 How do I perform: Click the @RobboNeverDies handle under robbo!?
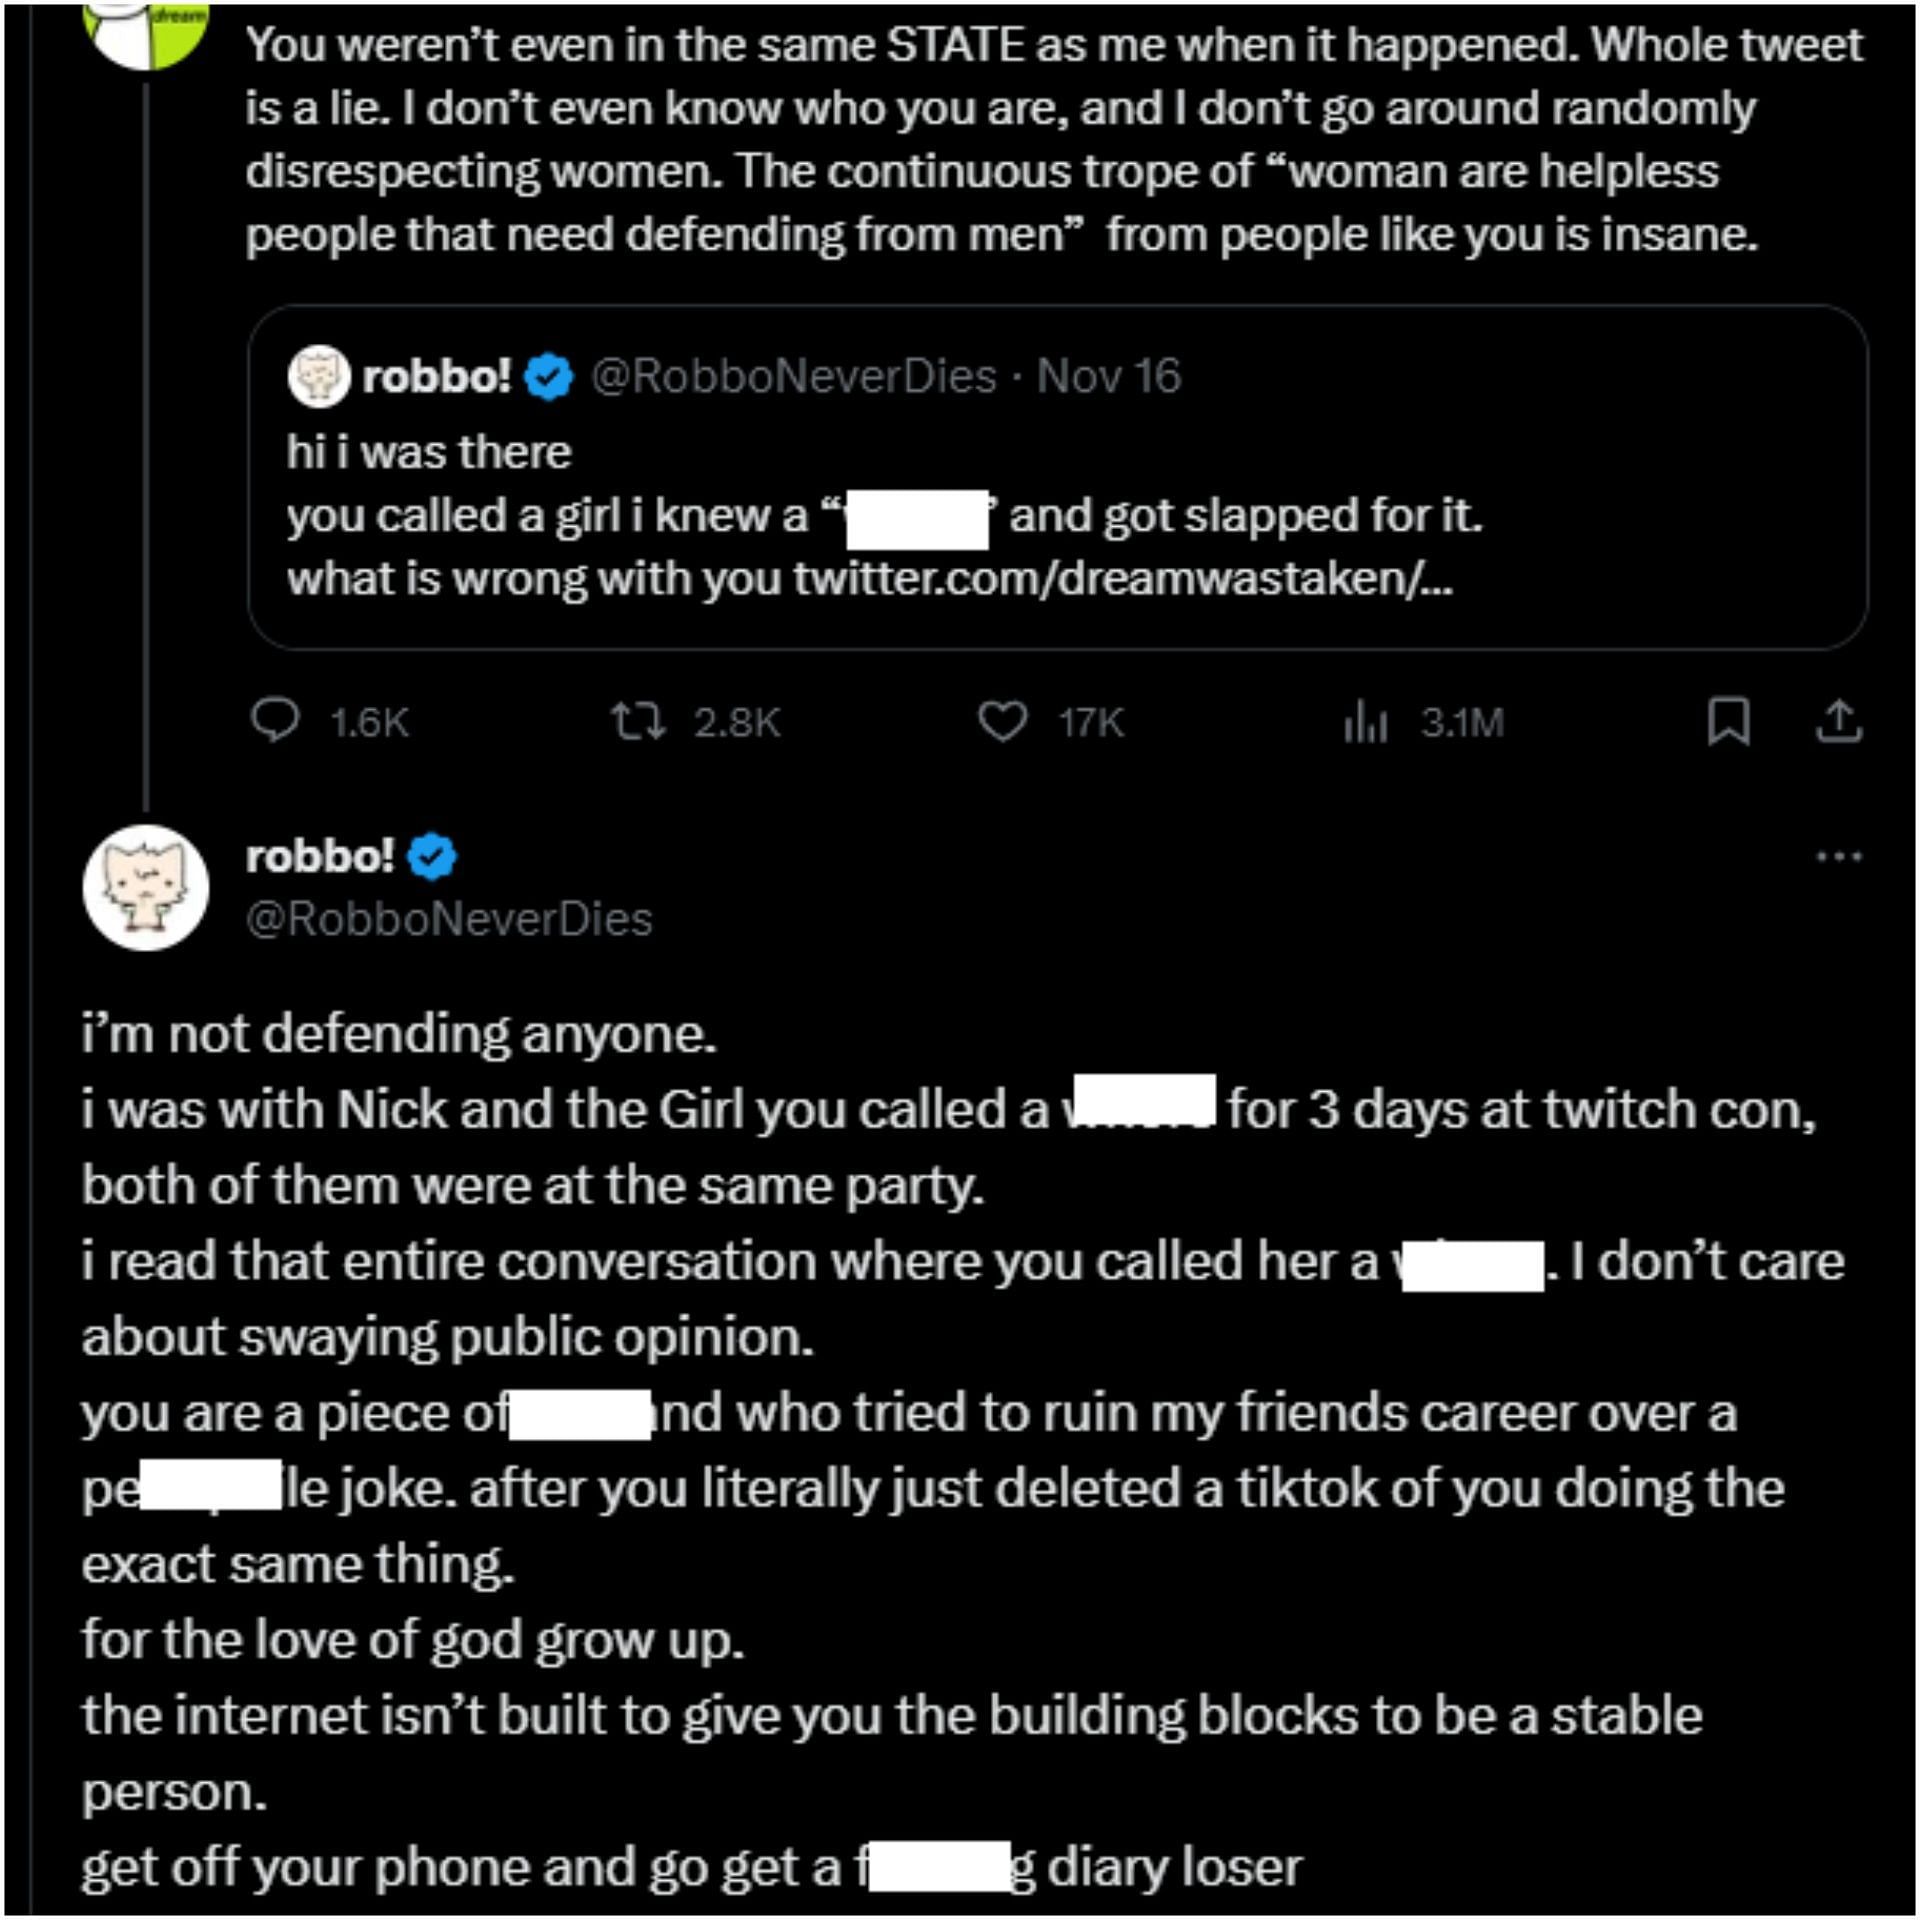[x=449, y=919]
